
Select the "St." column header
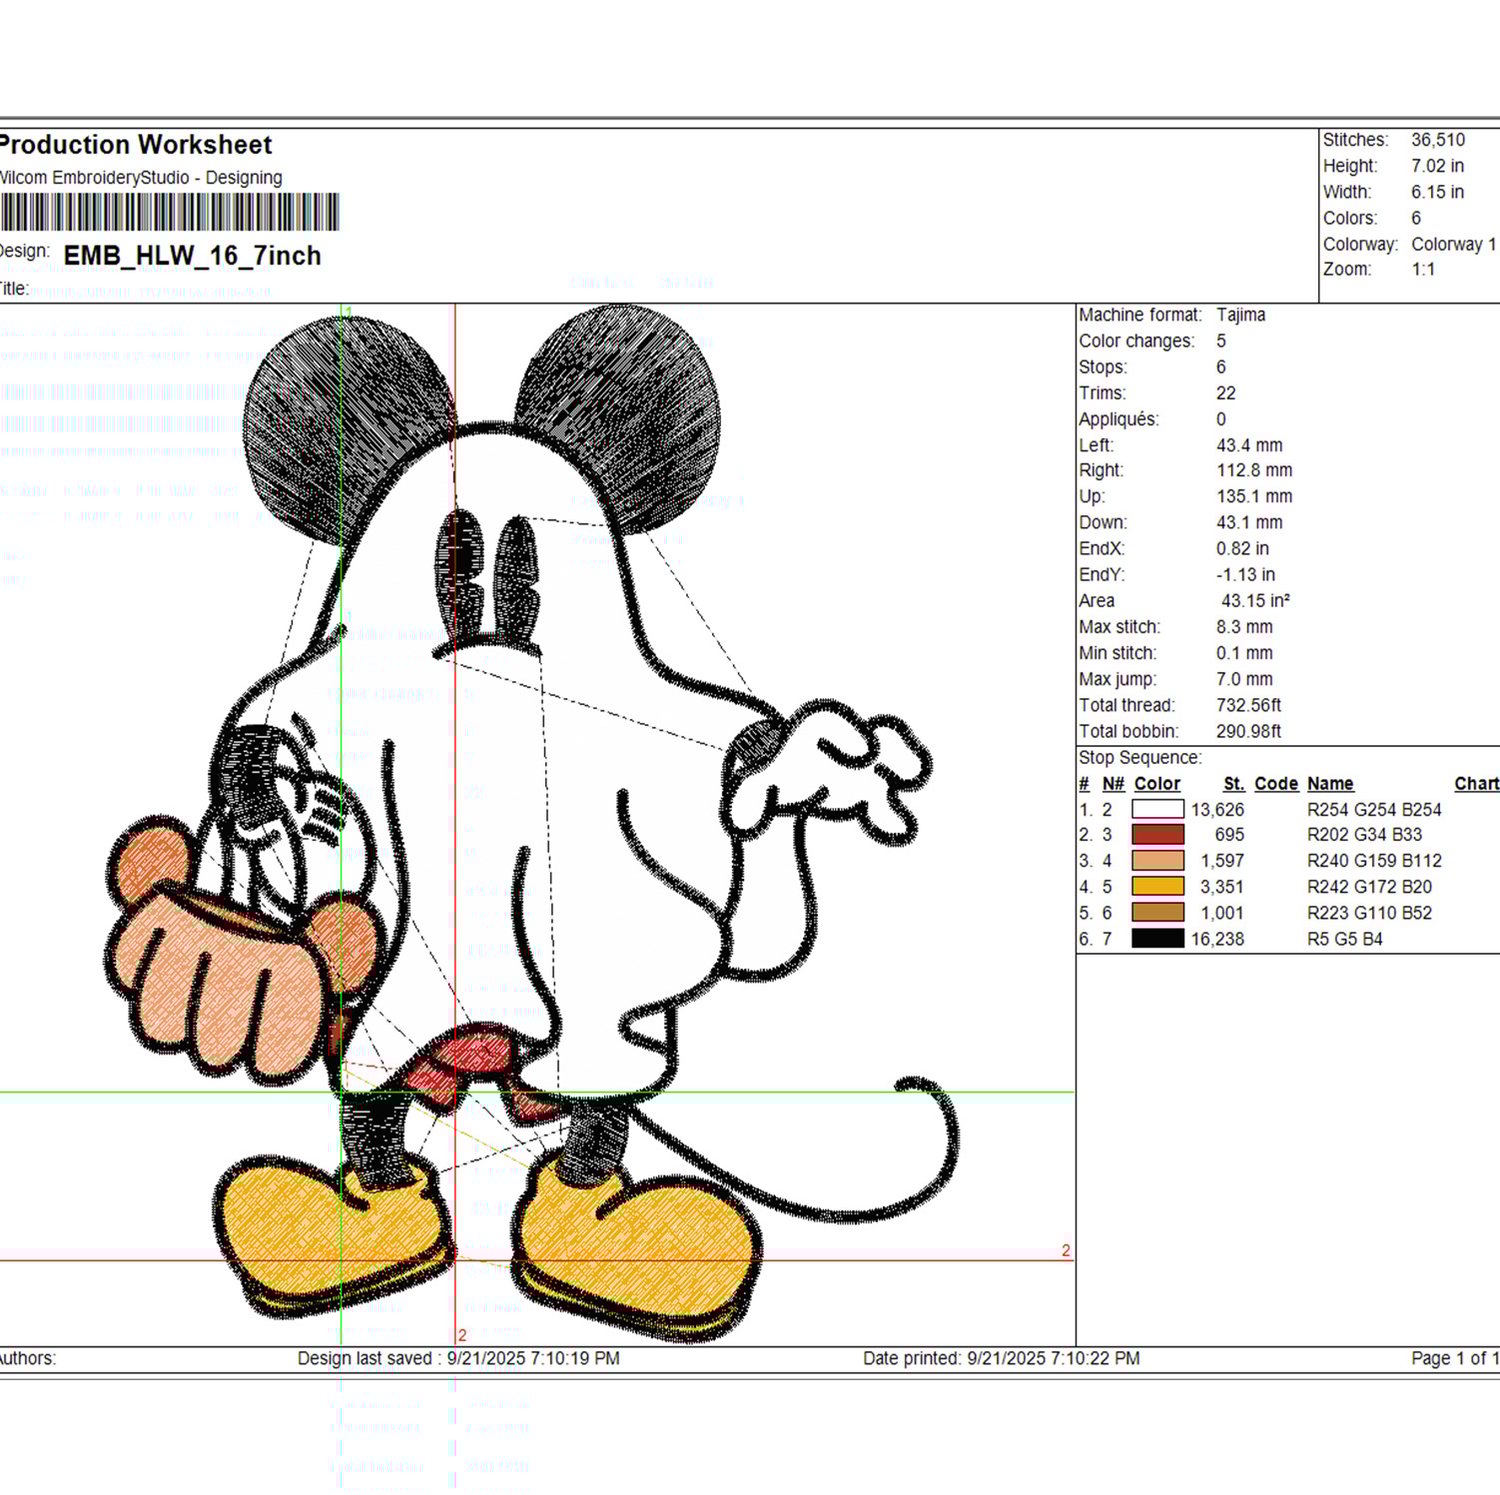click(x=1234, y=784)
